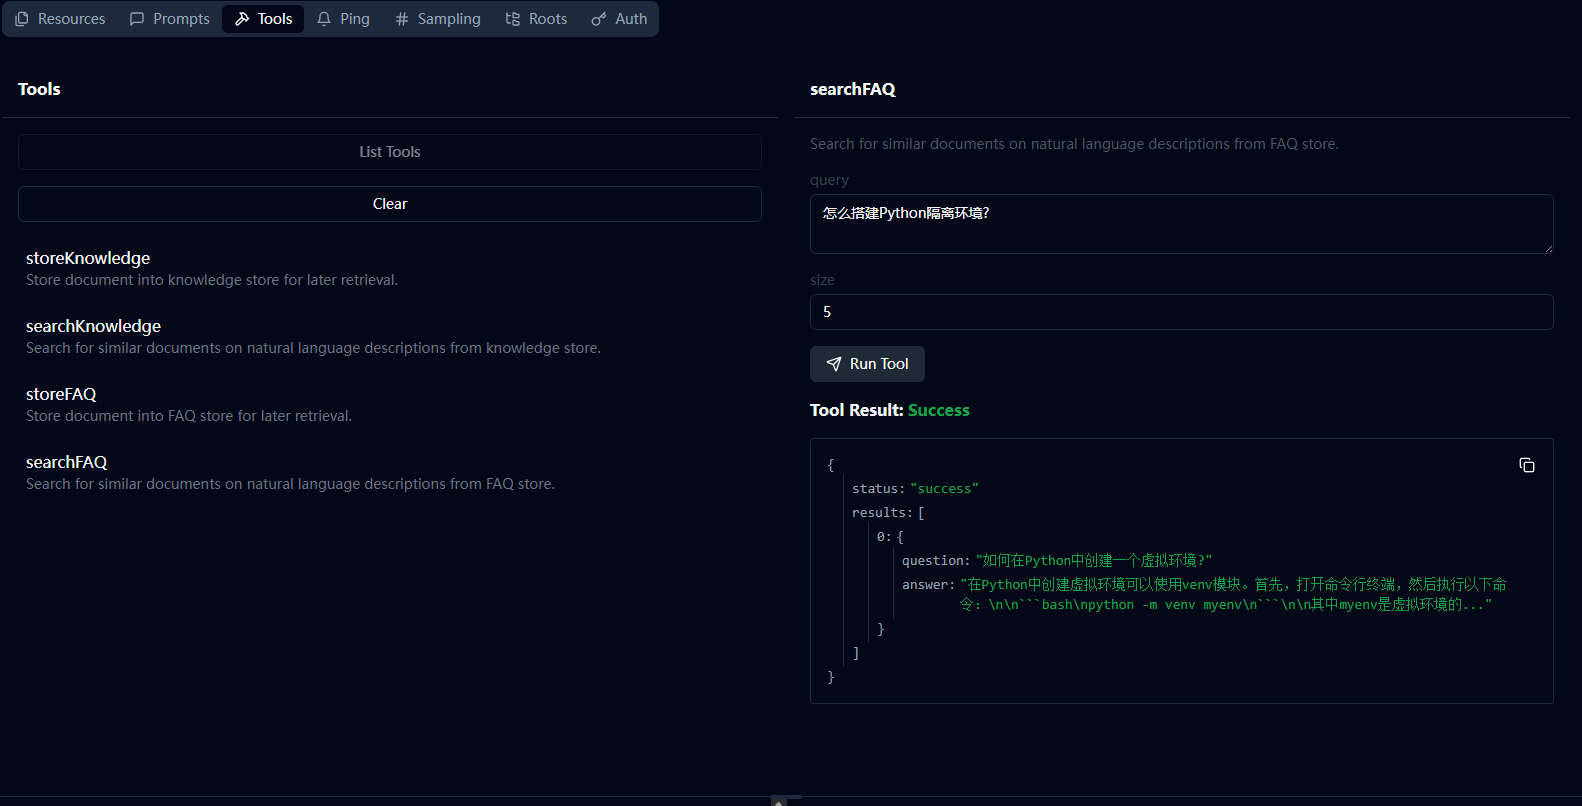Screen dimensions: 1582x806
Task: Select the Tools tab
Action: pos(263,19)
